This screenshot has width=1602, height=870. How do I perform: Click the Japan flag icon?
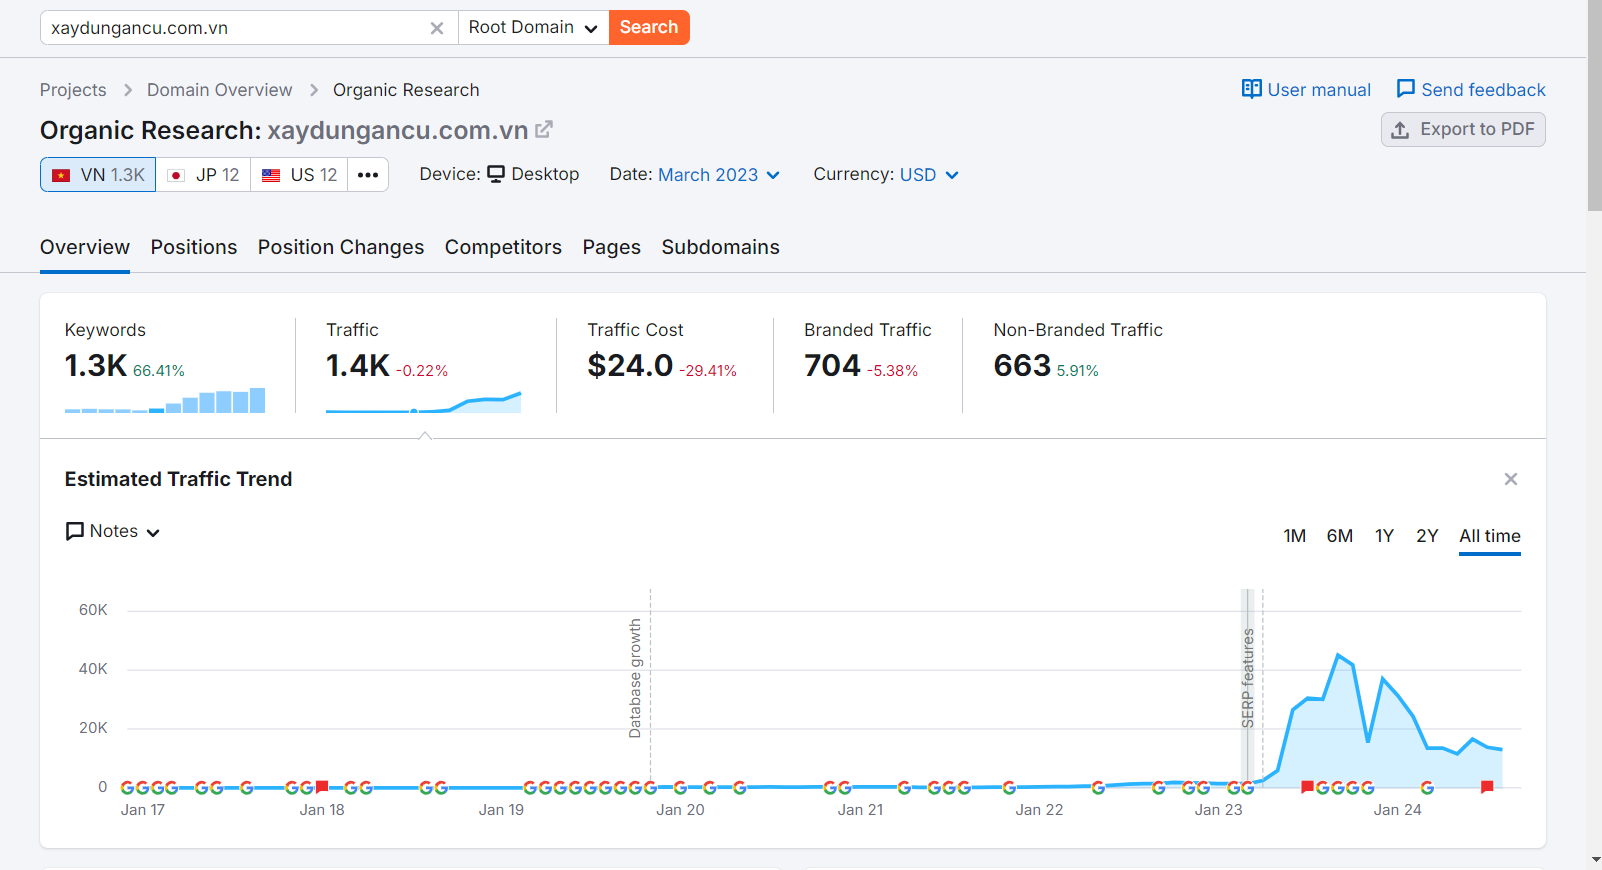point(176,175)
